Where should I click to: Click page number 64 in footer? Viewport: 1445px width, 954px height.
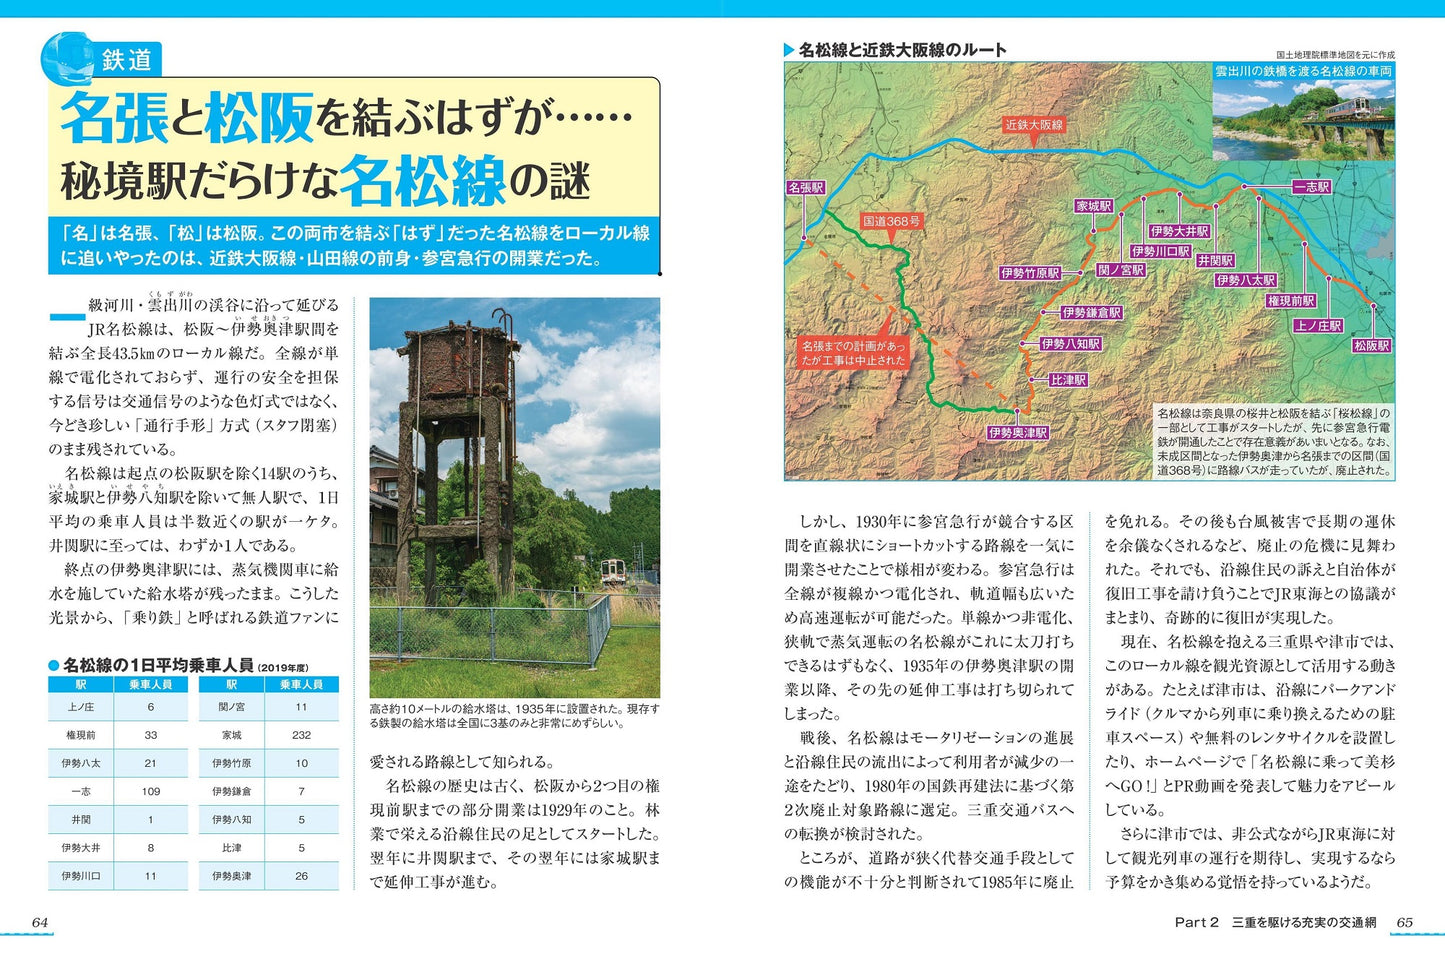tap(40, 922)
